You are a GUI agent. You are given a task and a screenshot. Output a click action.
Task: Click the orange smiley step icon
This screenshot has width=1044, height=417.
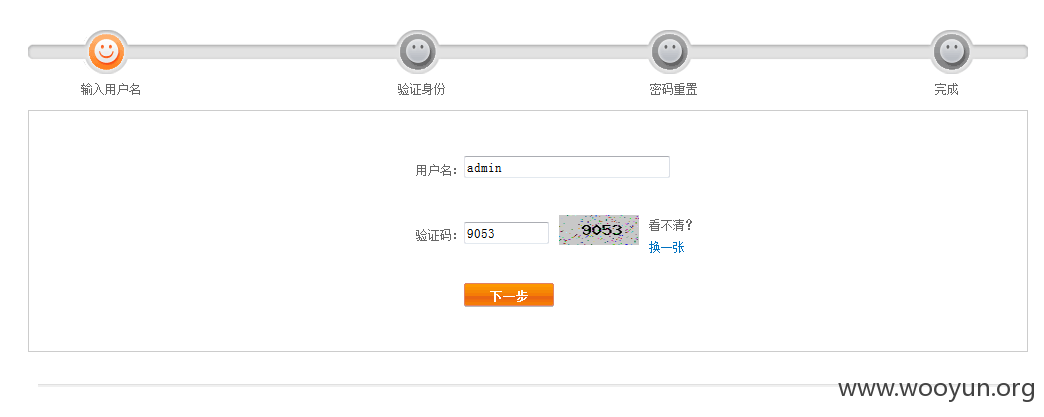[x=106, y=51]
